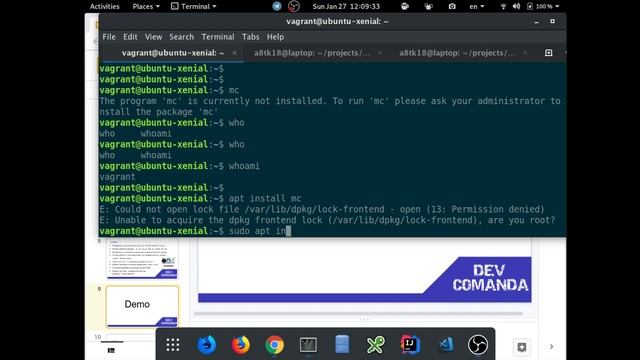Open the Edit menu in terminal
Screen dimensions: 640x360
(x=130, y=37)
